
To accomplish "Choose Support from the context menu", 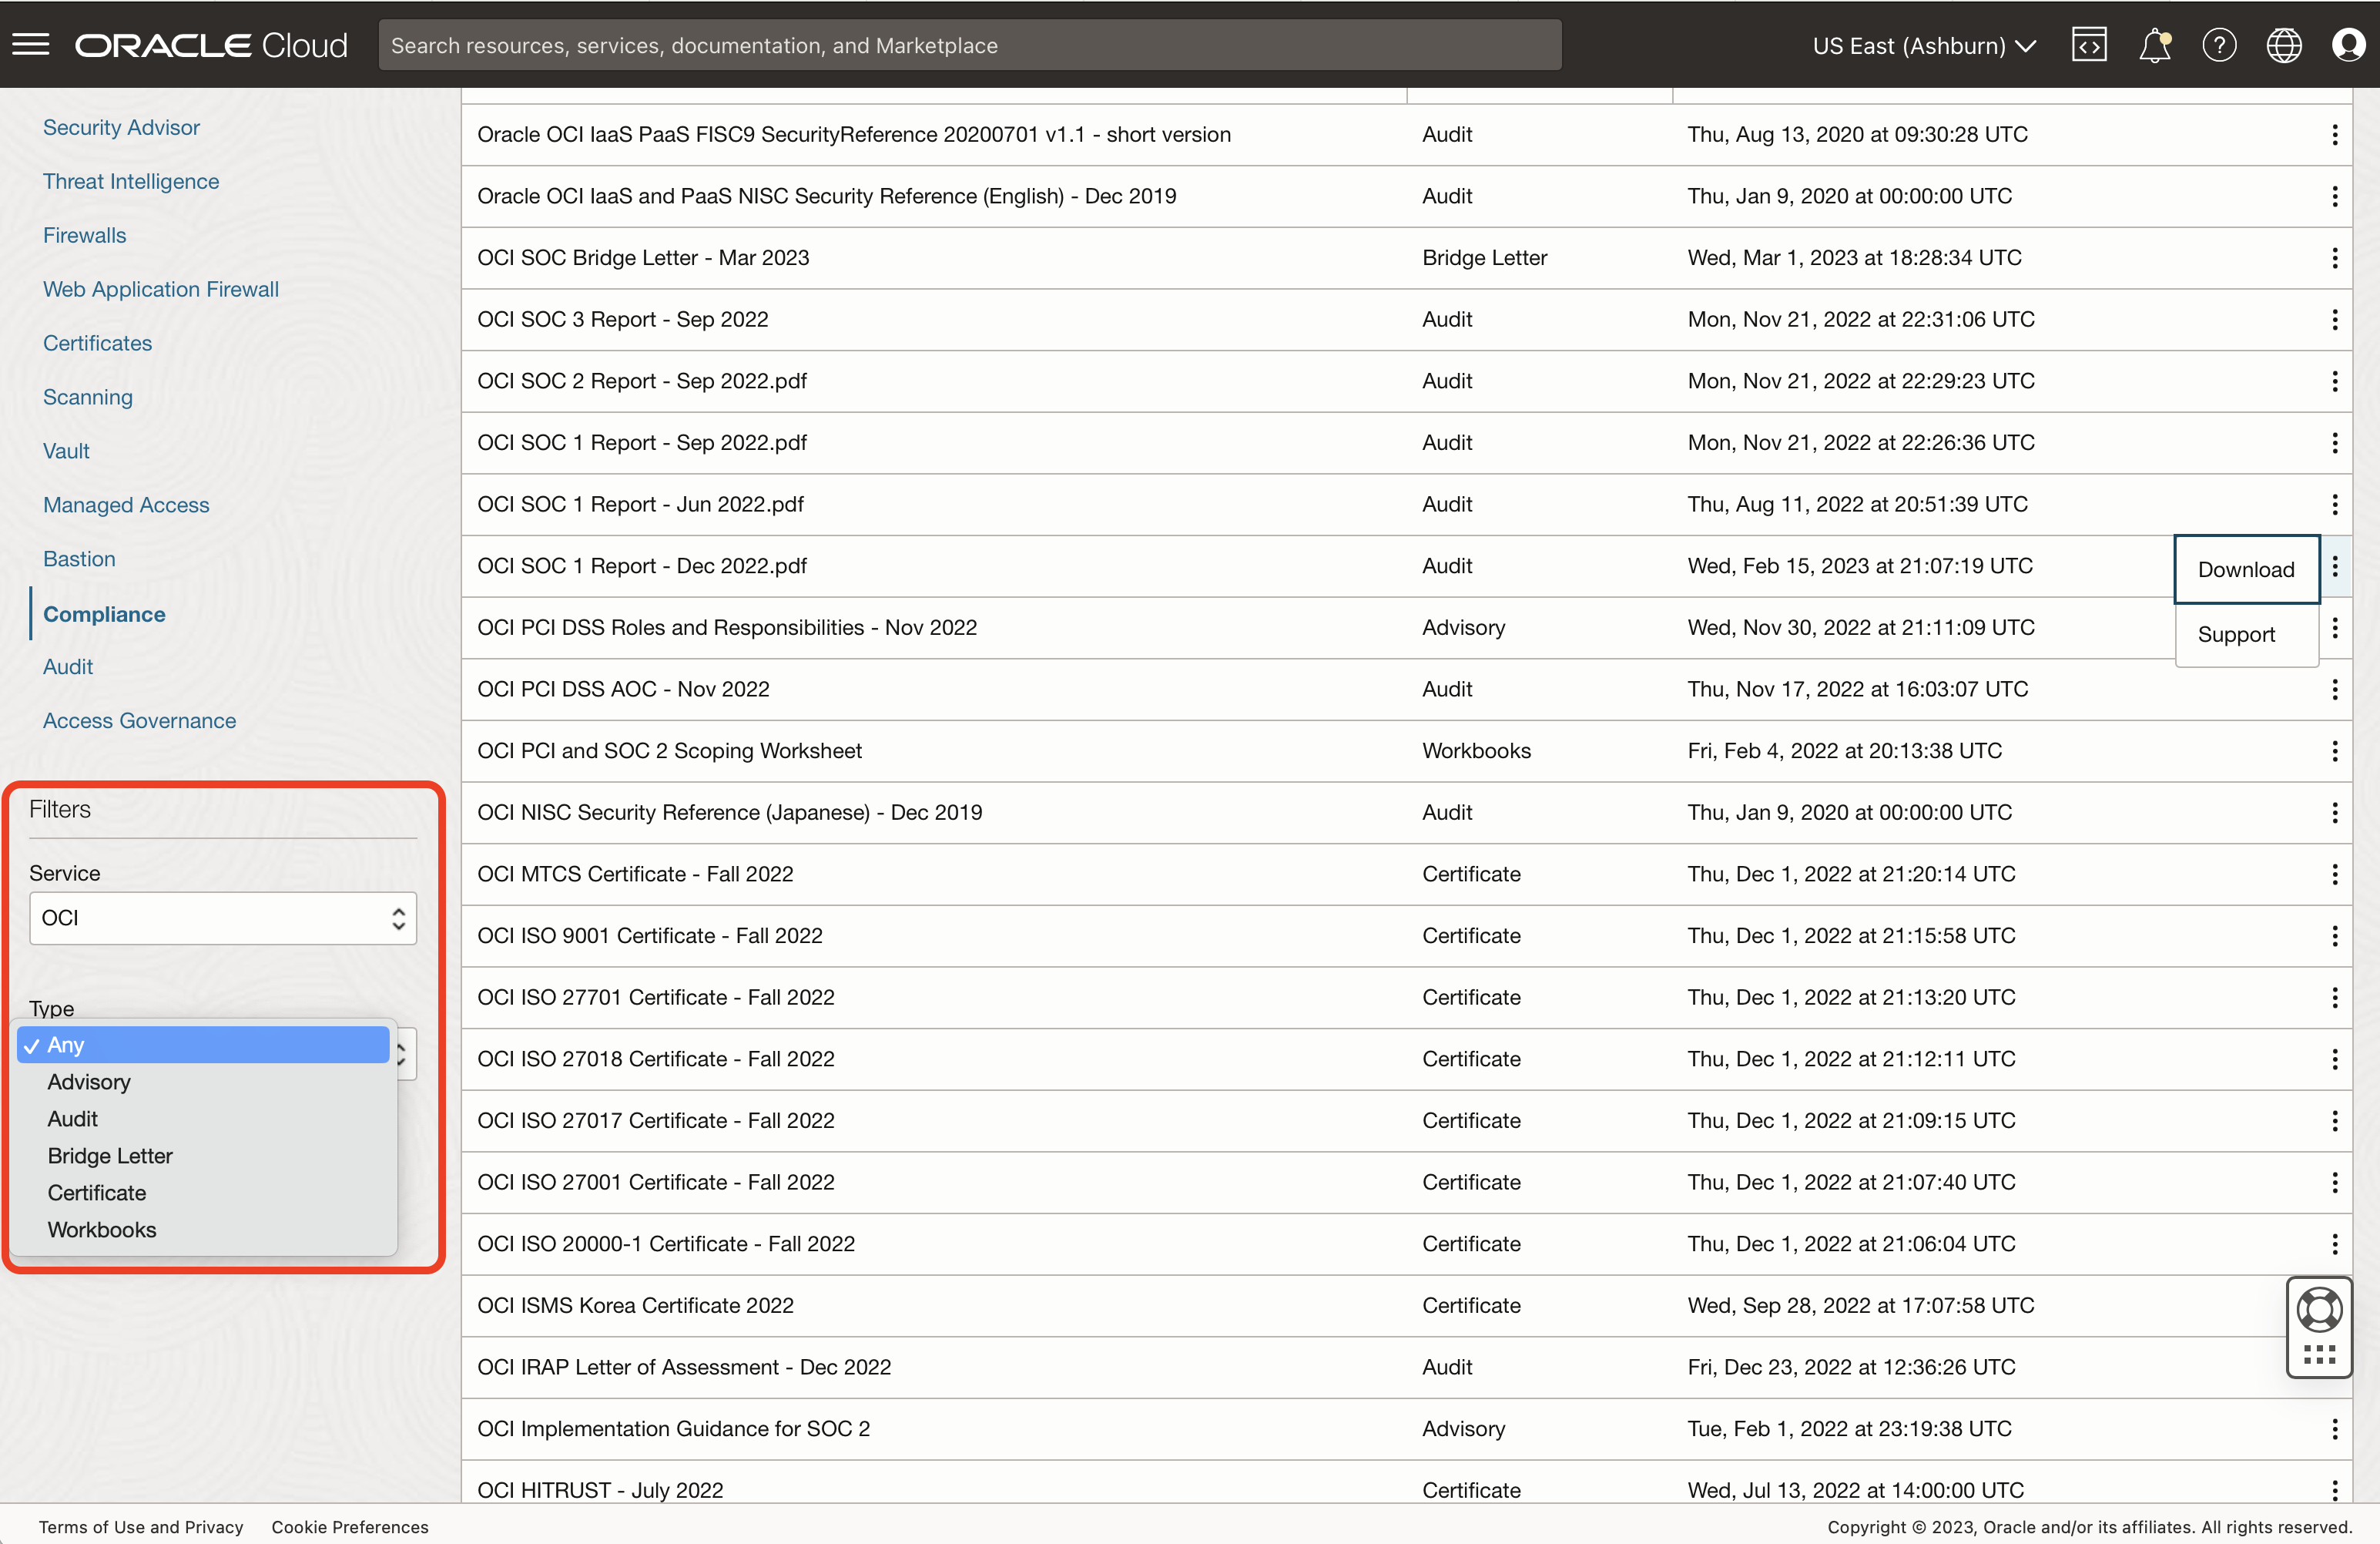I will click(2237, 635).
